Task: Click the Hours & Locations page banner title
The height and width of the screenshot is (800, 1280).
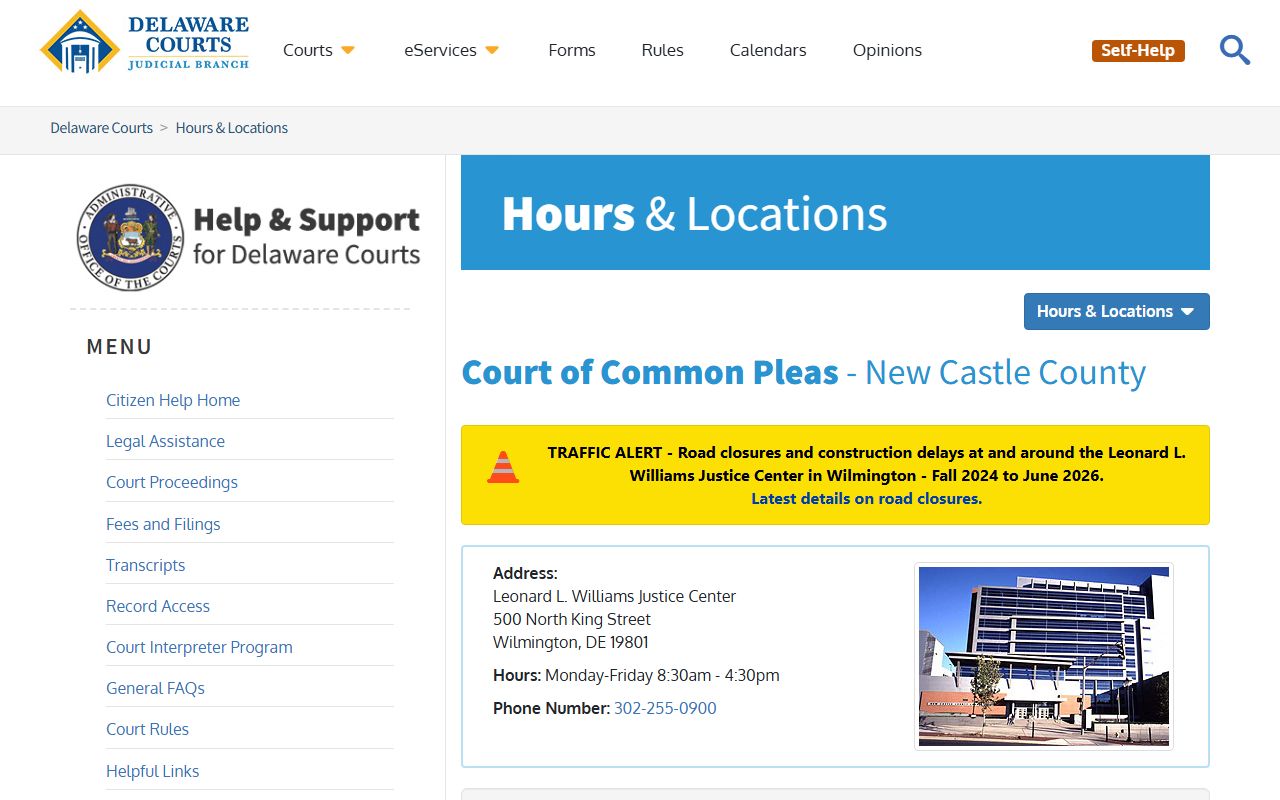Action: [694, 213]
